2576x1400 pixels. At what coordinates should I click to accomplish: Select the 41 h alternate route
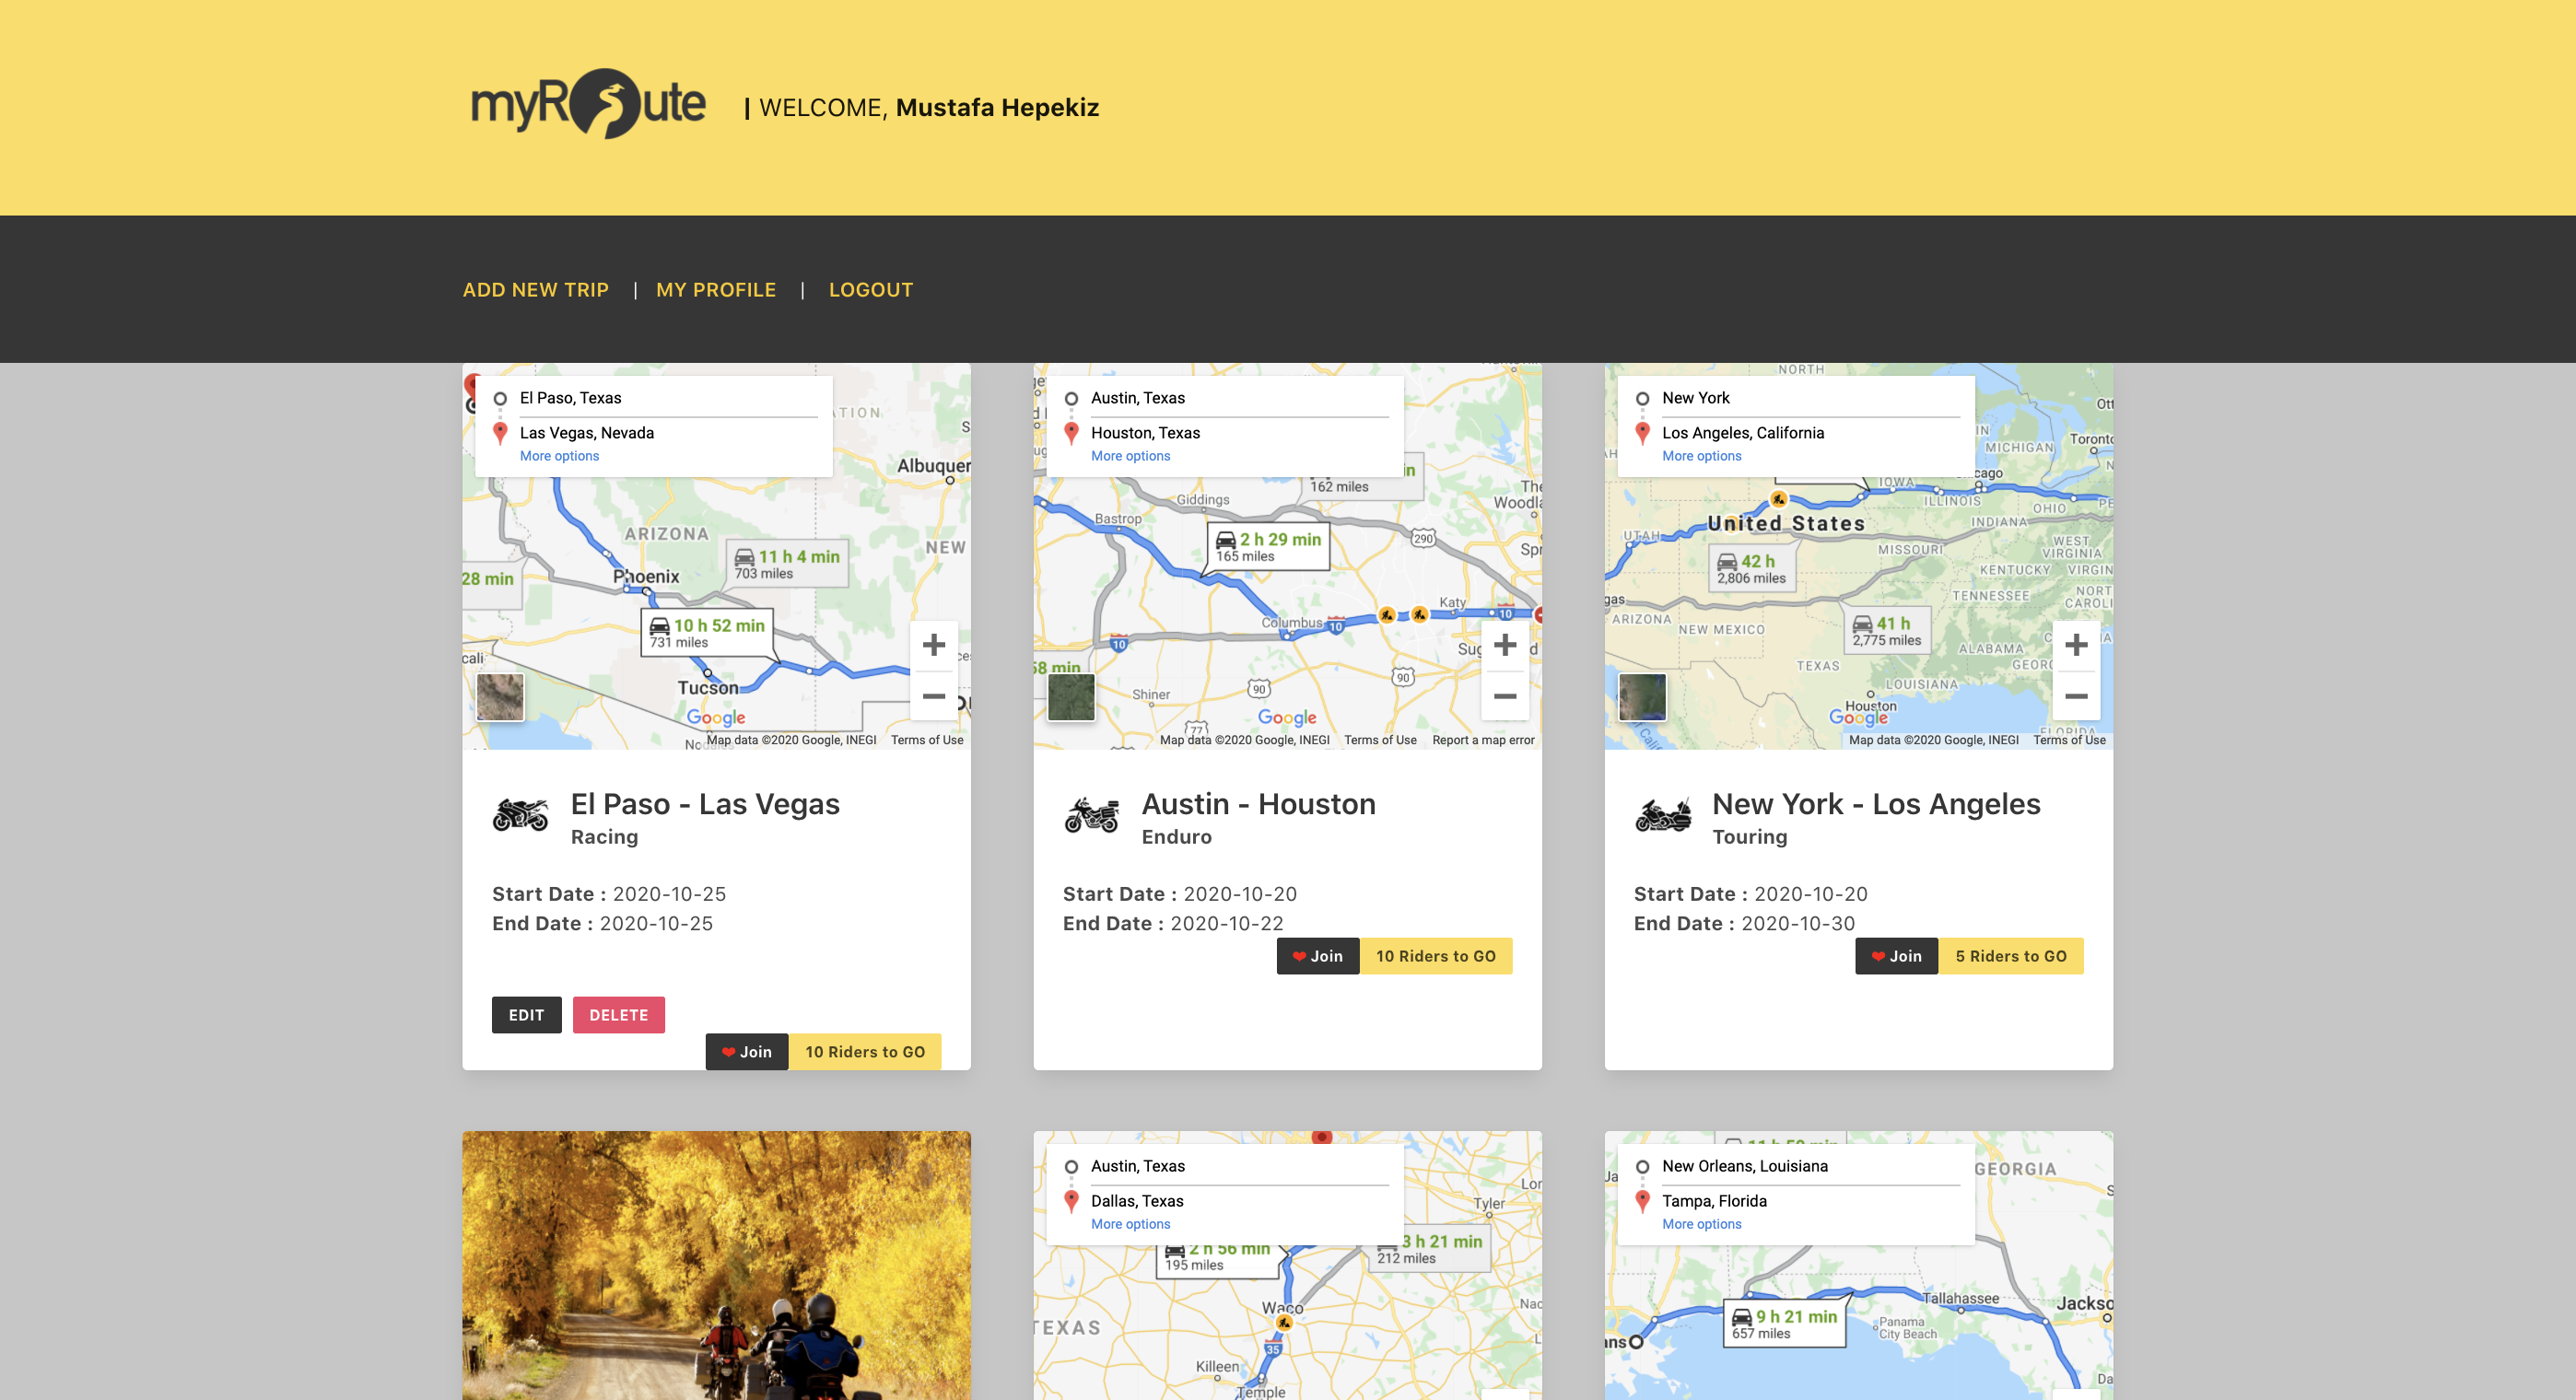tap(1886, 630)
